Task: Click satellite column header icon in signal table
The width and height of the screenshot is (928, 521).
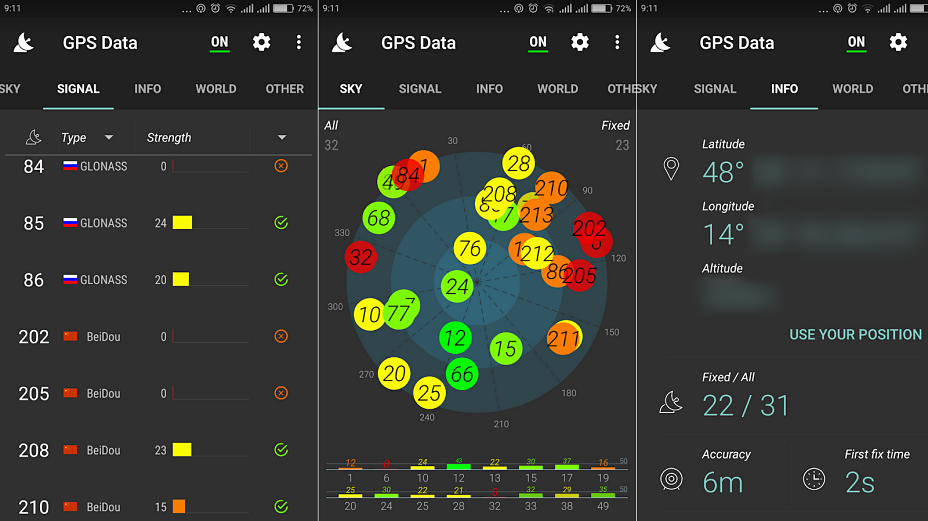Action: click(34, 137)
